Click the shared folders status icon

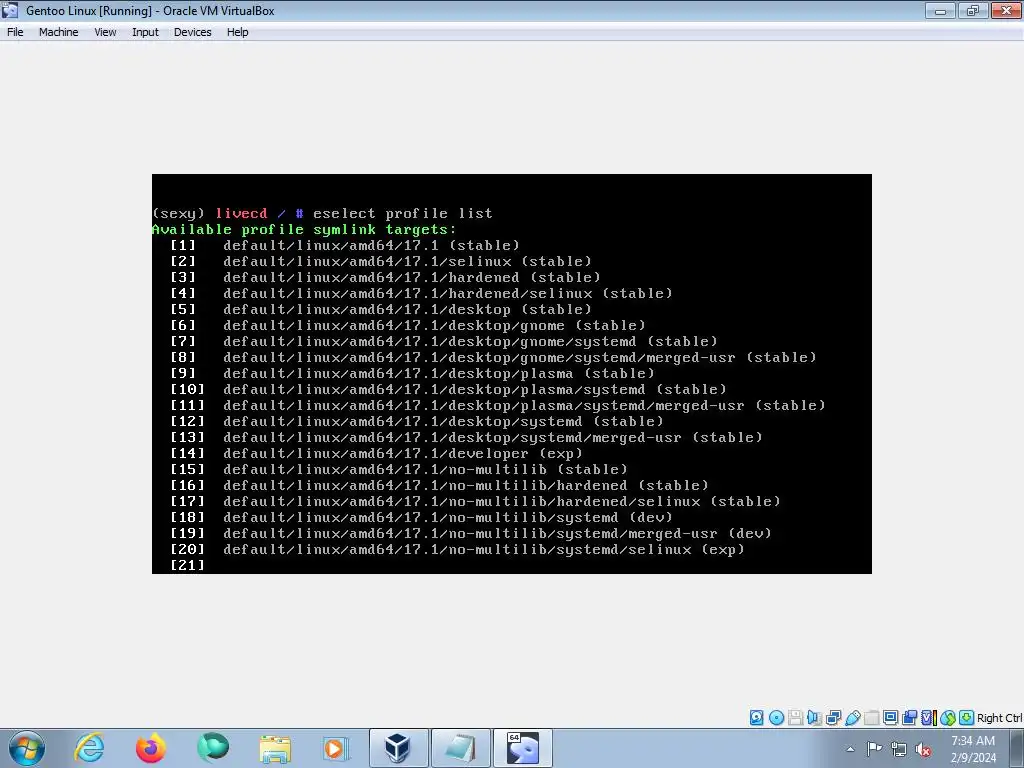871,718
